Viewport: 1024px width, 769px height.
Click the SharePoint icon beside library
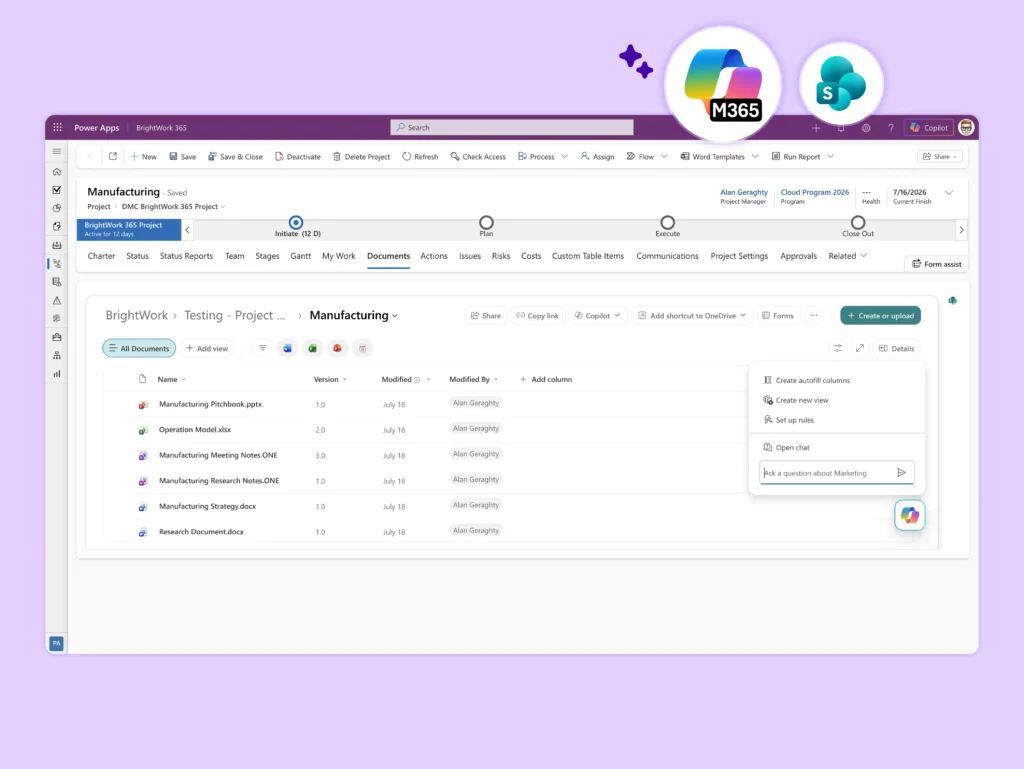tap(953, 301)
